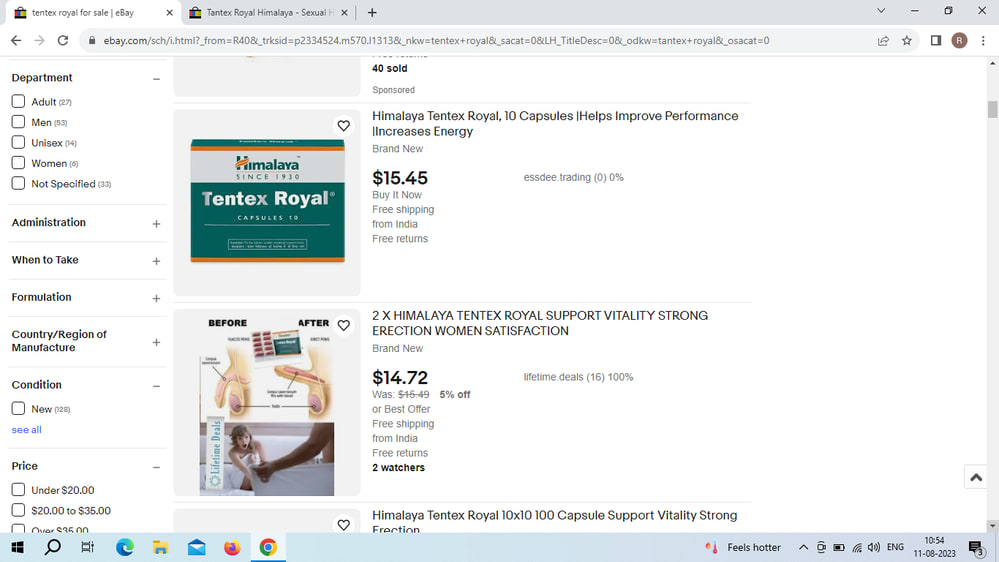Image resolution: width=999 pixels, height=562 pixels.
Task: Click the page vertical scrollbar thumb
Action: click(992, 109)
